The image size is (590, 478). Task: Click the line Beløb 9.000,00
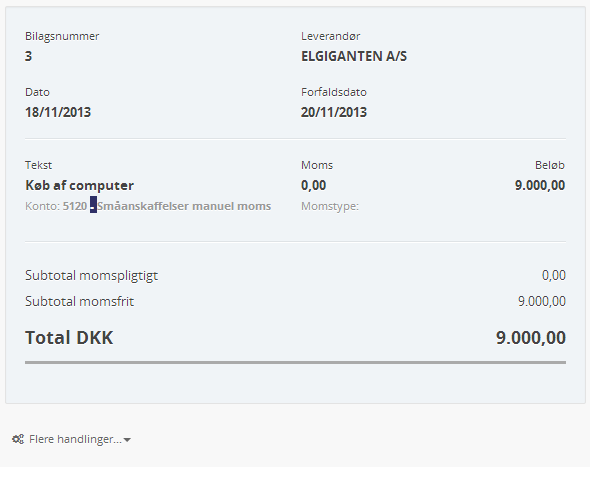540,185
